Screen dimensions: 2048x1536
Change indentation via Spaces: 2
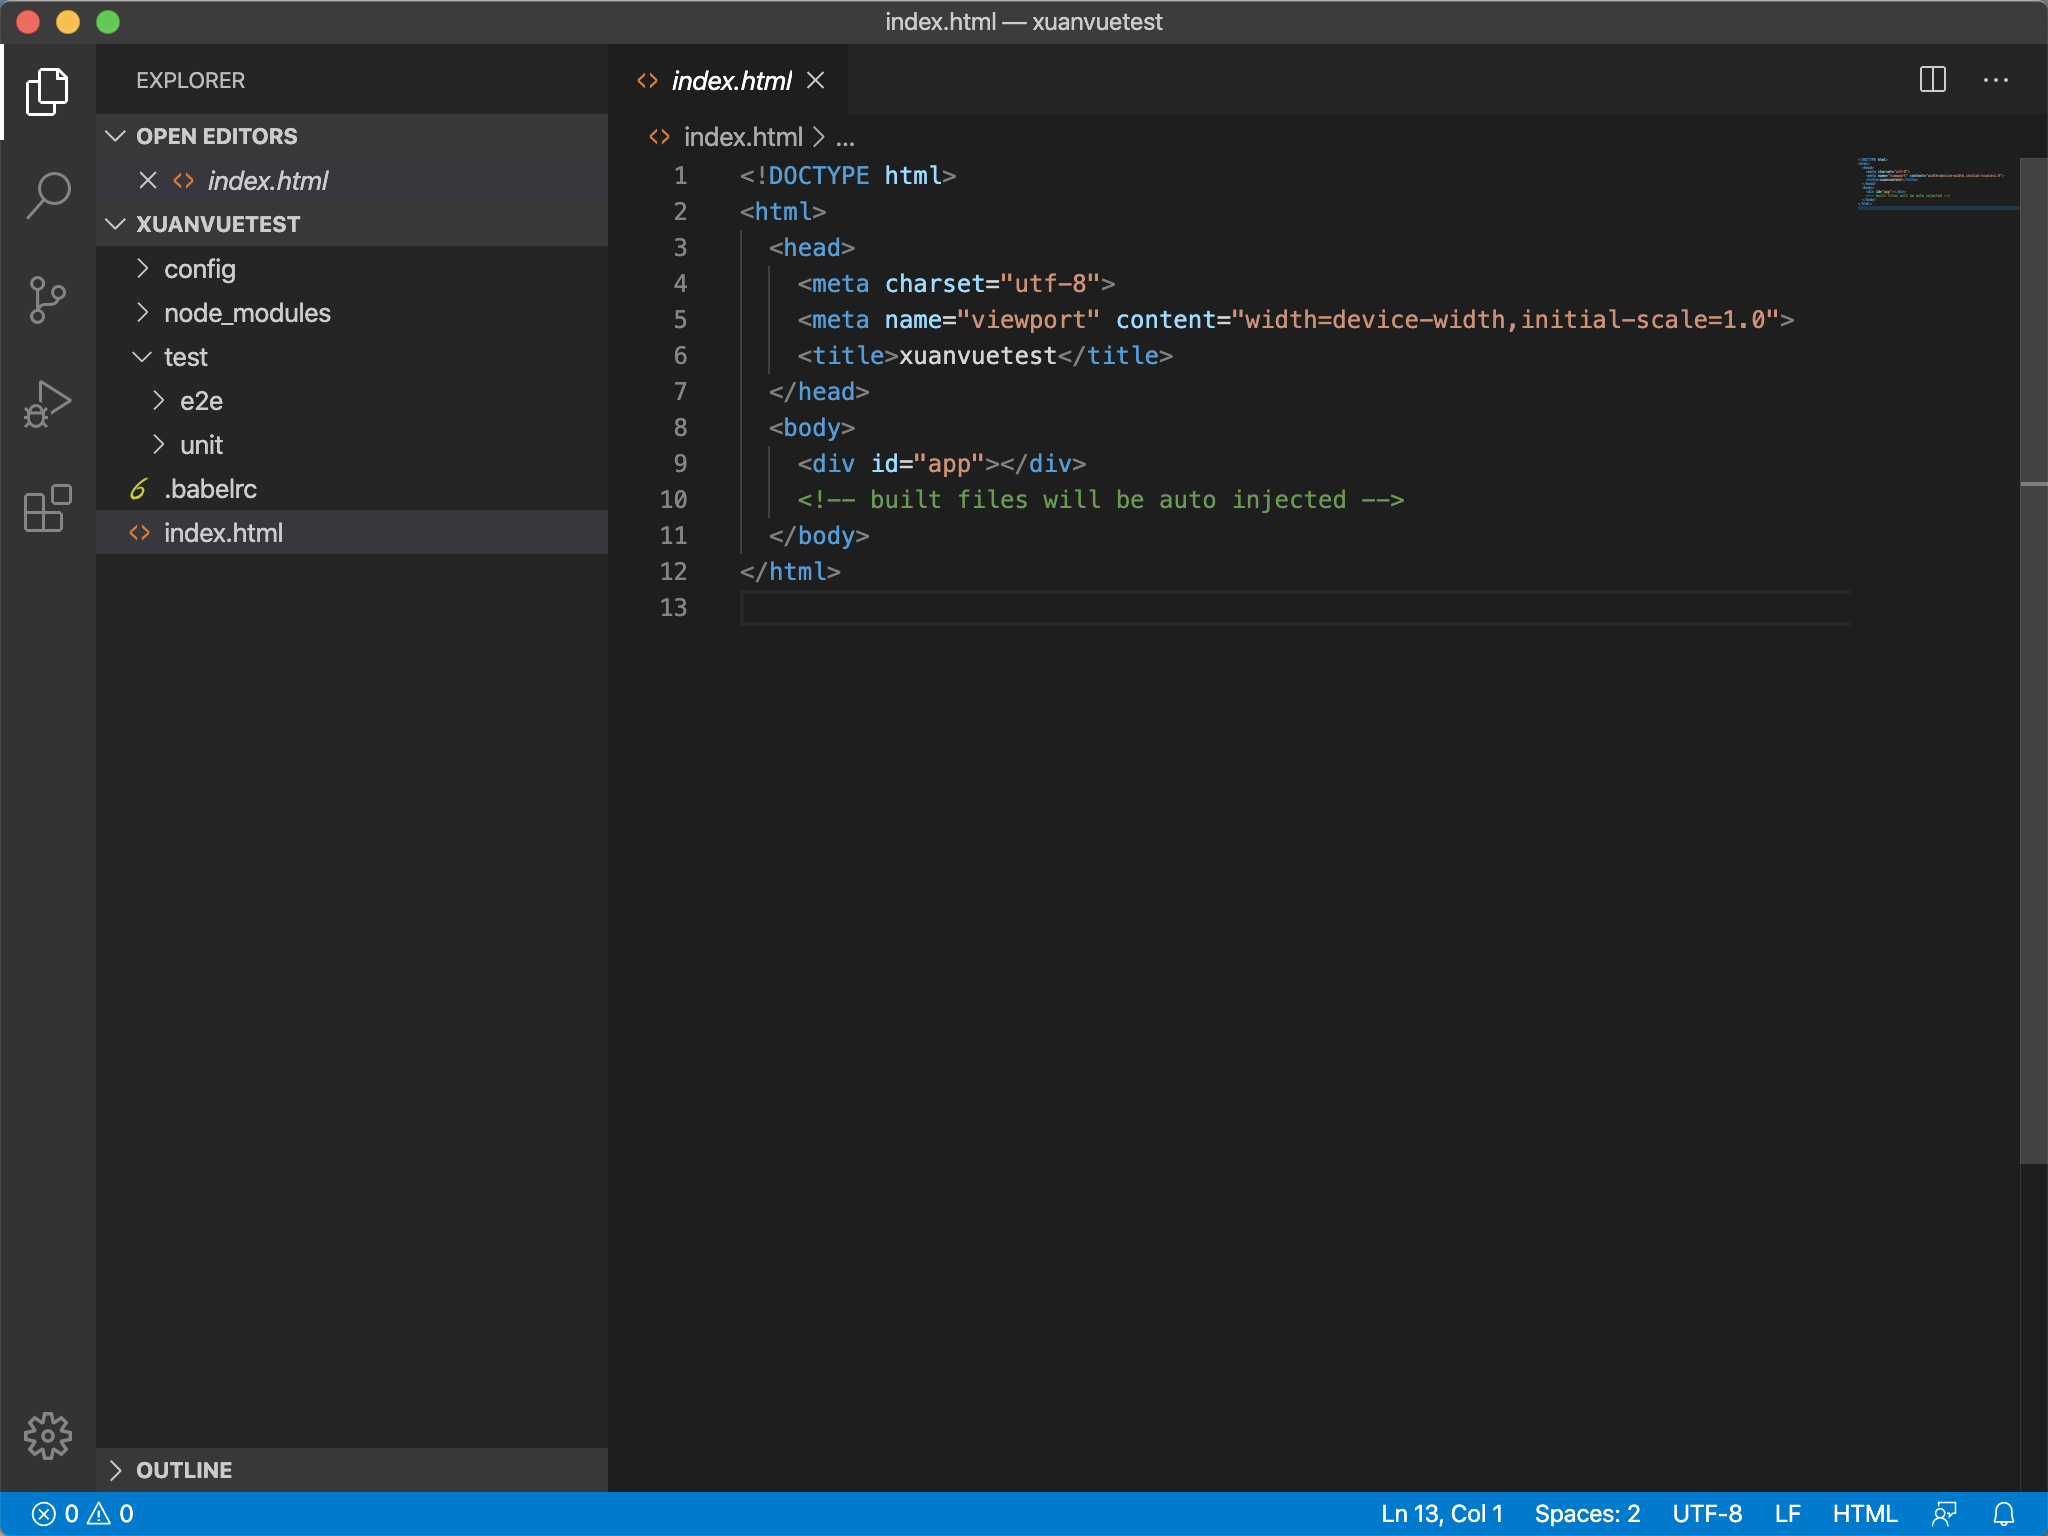pyautogui.click(x=1587, y=1514)
